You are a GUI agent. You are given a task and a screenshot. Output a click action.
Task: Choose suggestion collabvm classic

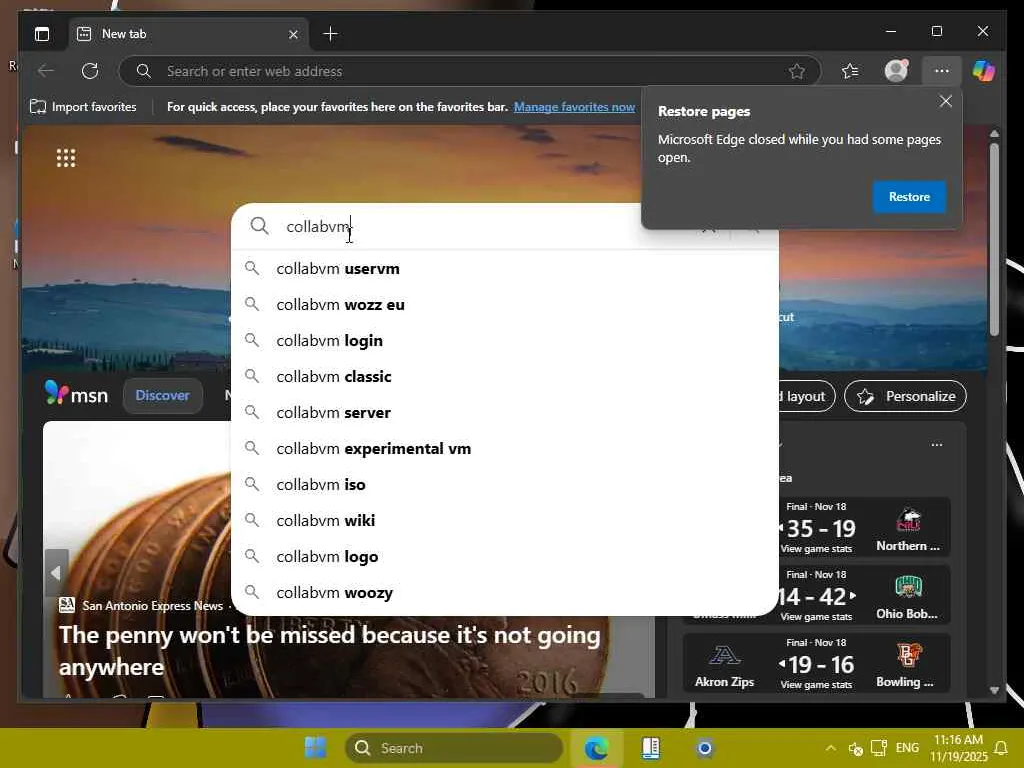tap(505, 377)
